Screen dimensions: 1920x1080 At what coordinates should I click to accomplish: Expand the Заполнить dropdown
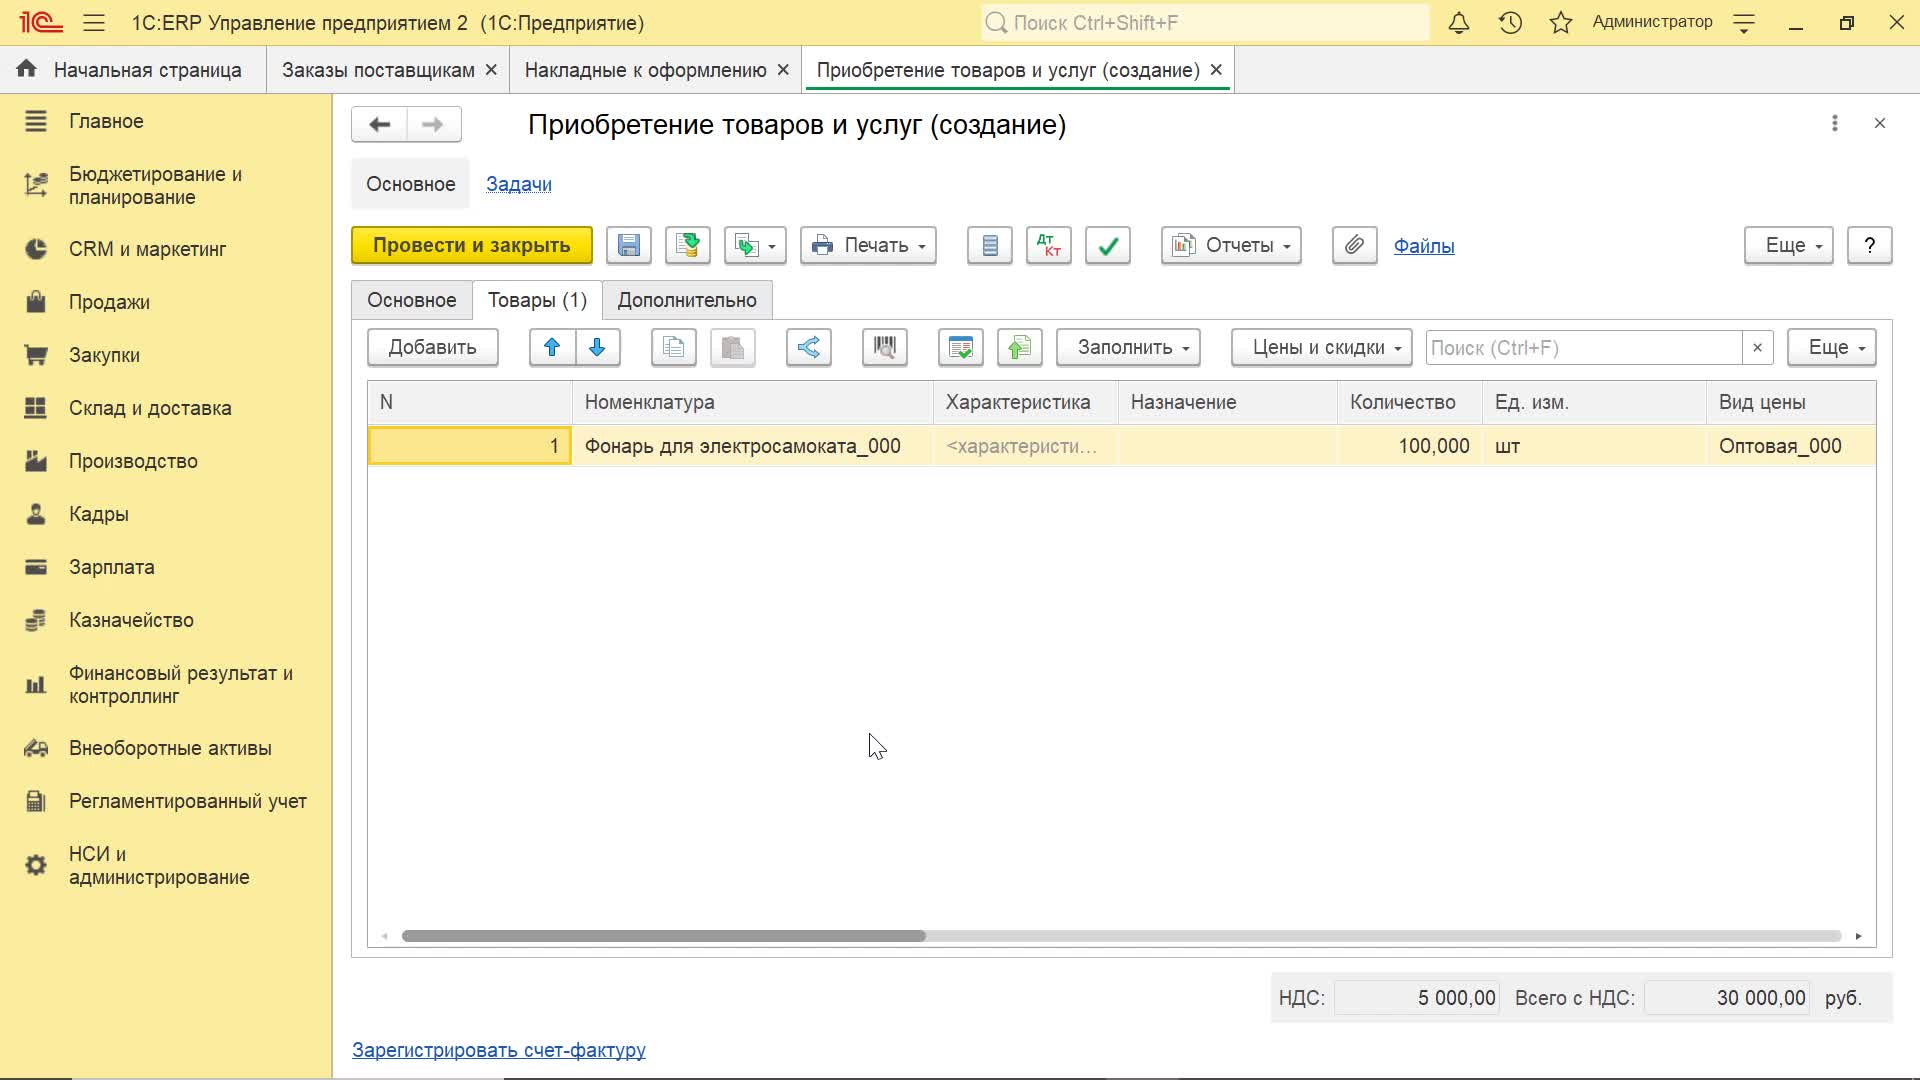click(x=1128, y=347)
